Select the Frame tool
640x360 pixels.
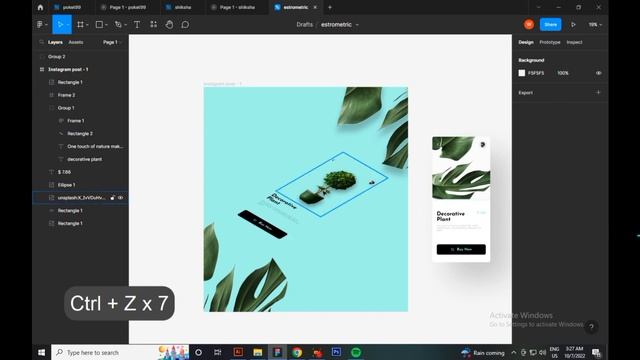pos(80,24)
